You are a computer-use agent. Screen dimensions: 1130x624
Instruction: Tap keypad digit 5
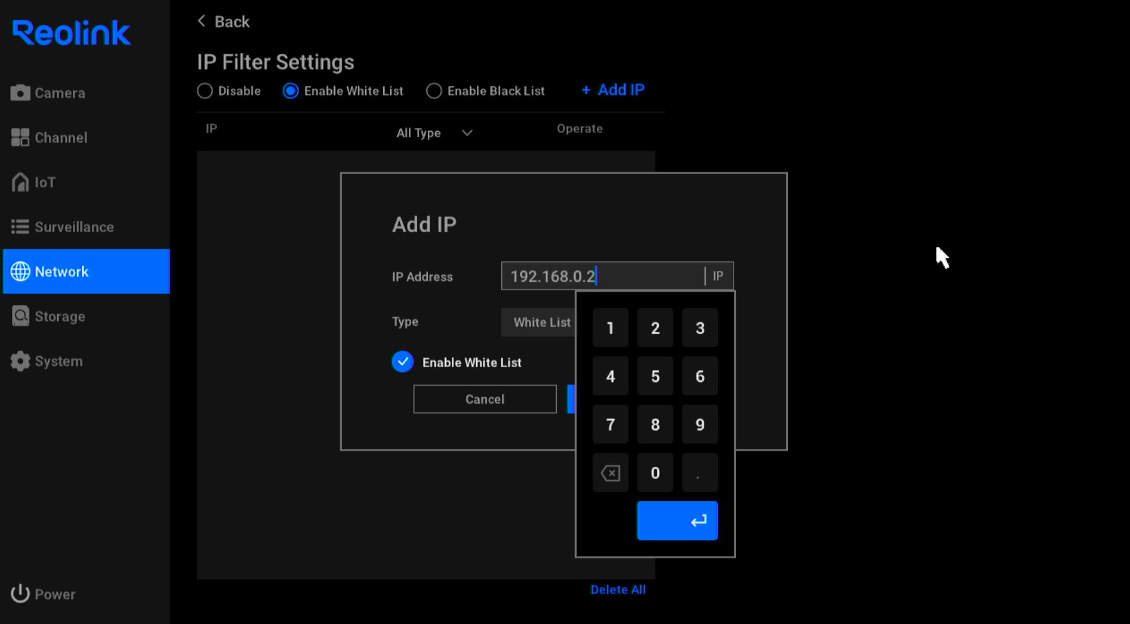pyautogui.click(x=655, y=376)
